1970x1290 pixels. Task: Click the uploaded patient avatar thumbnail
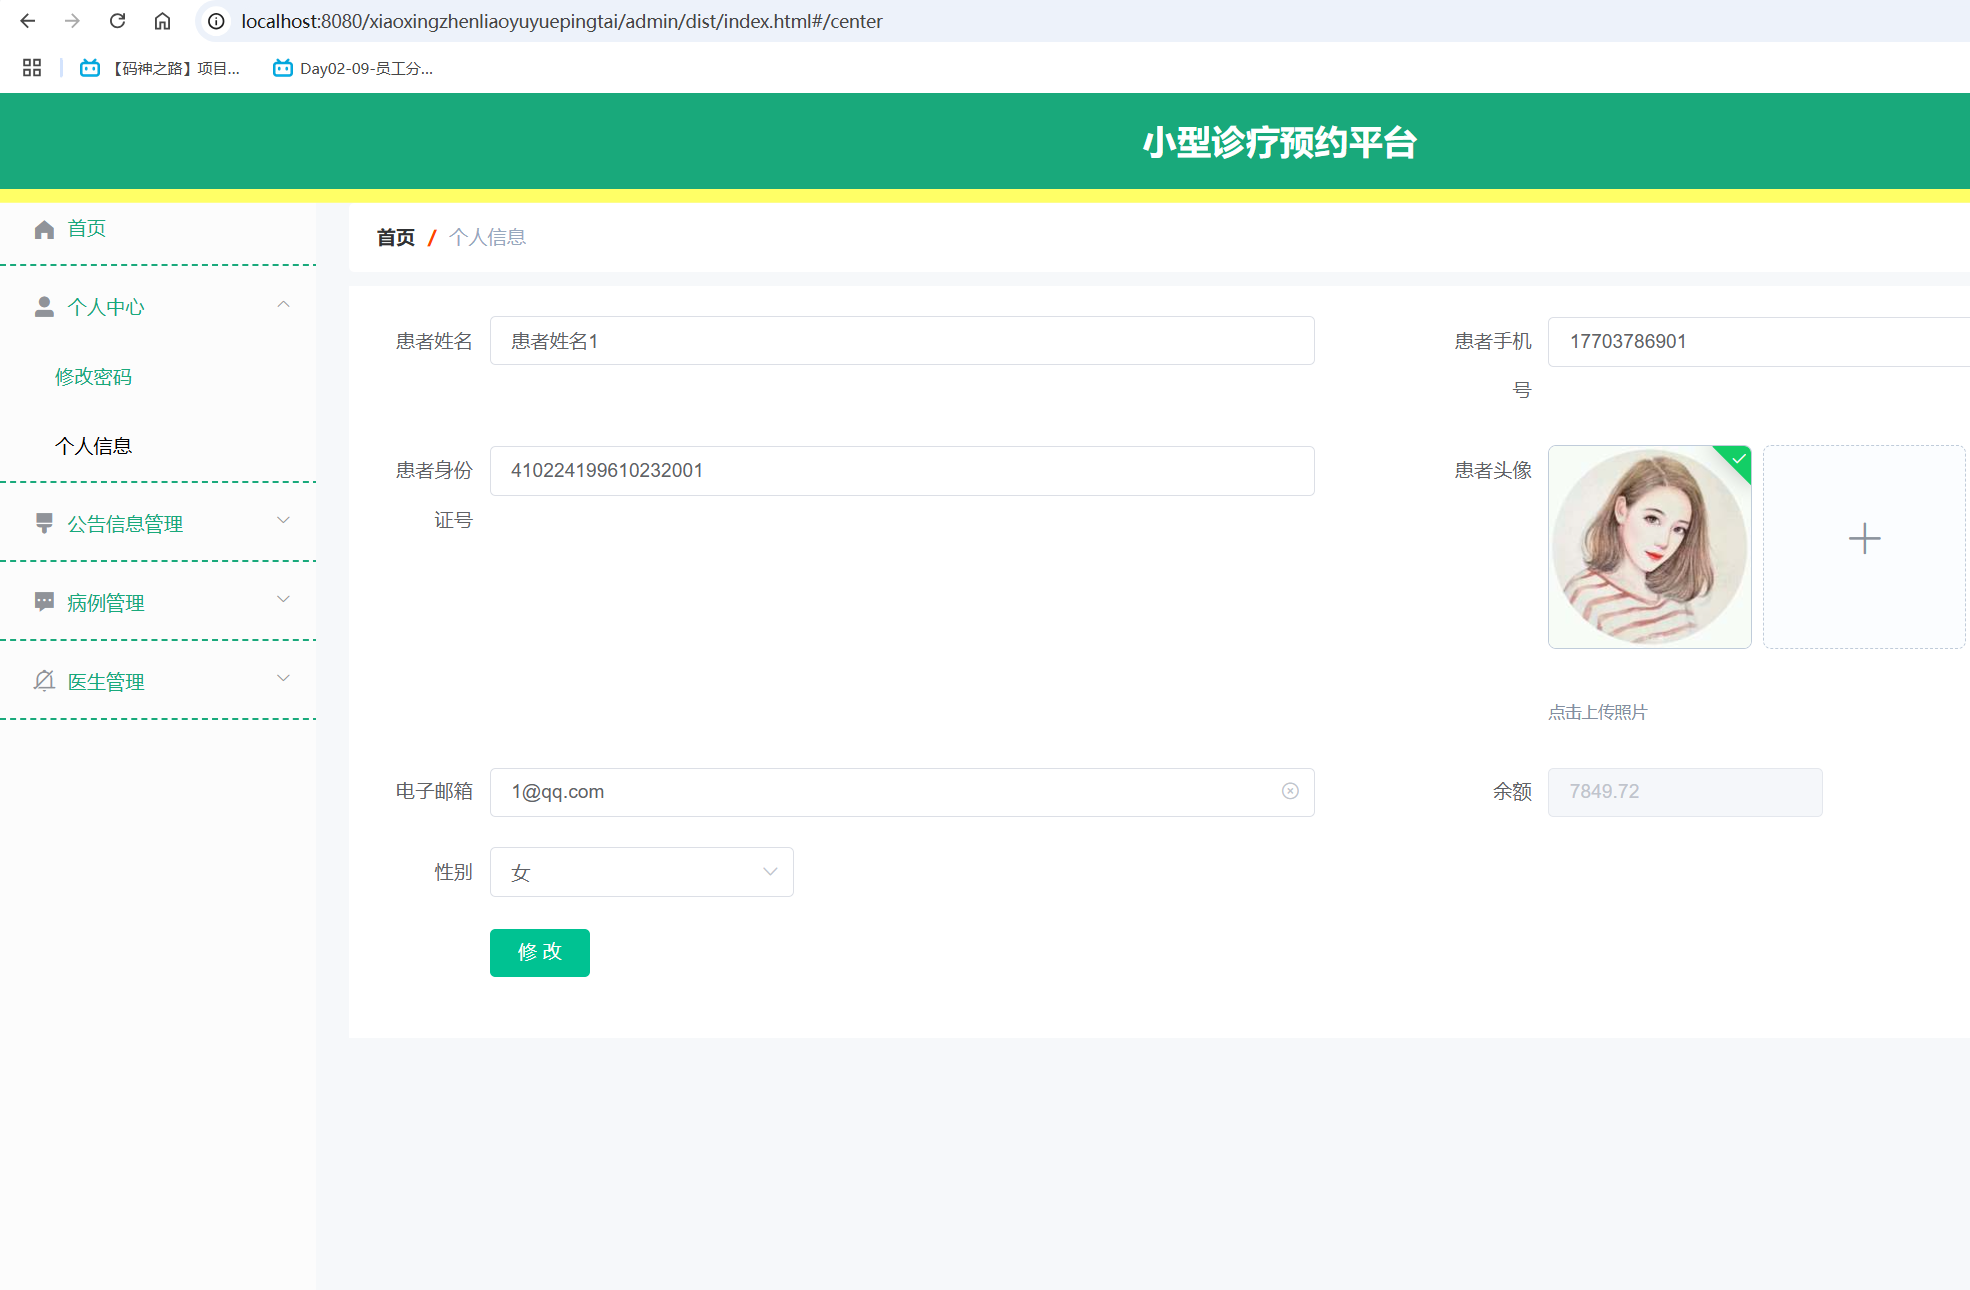click(1650, 547)
